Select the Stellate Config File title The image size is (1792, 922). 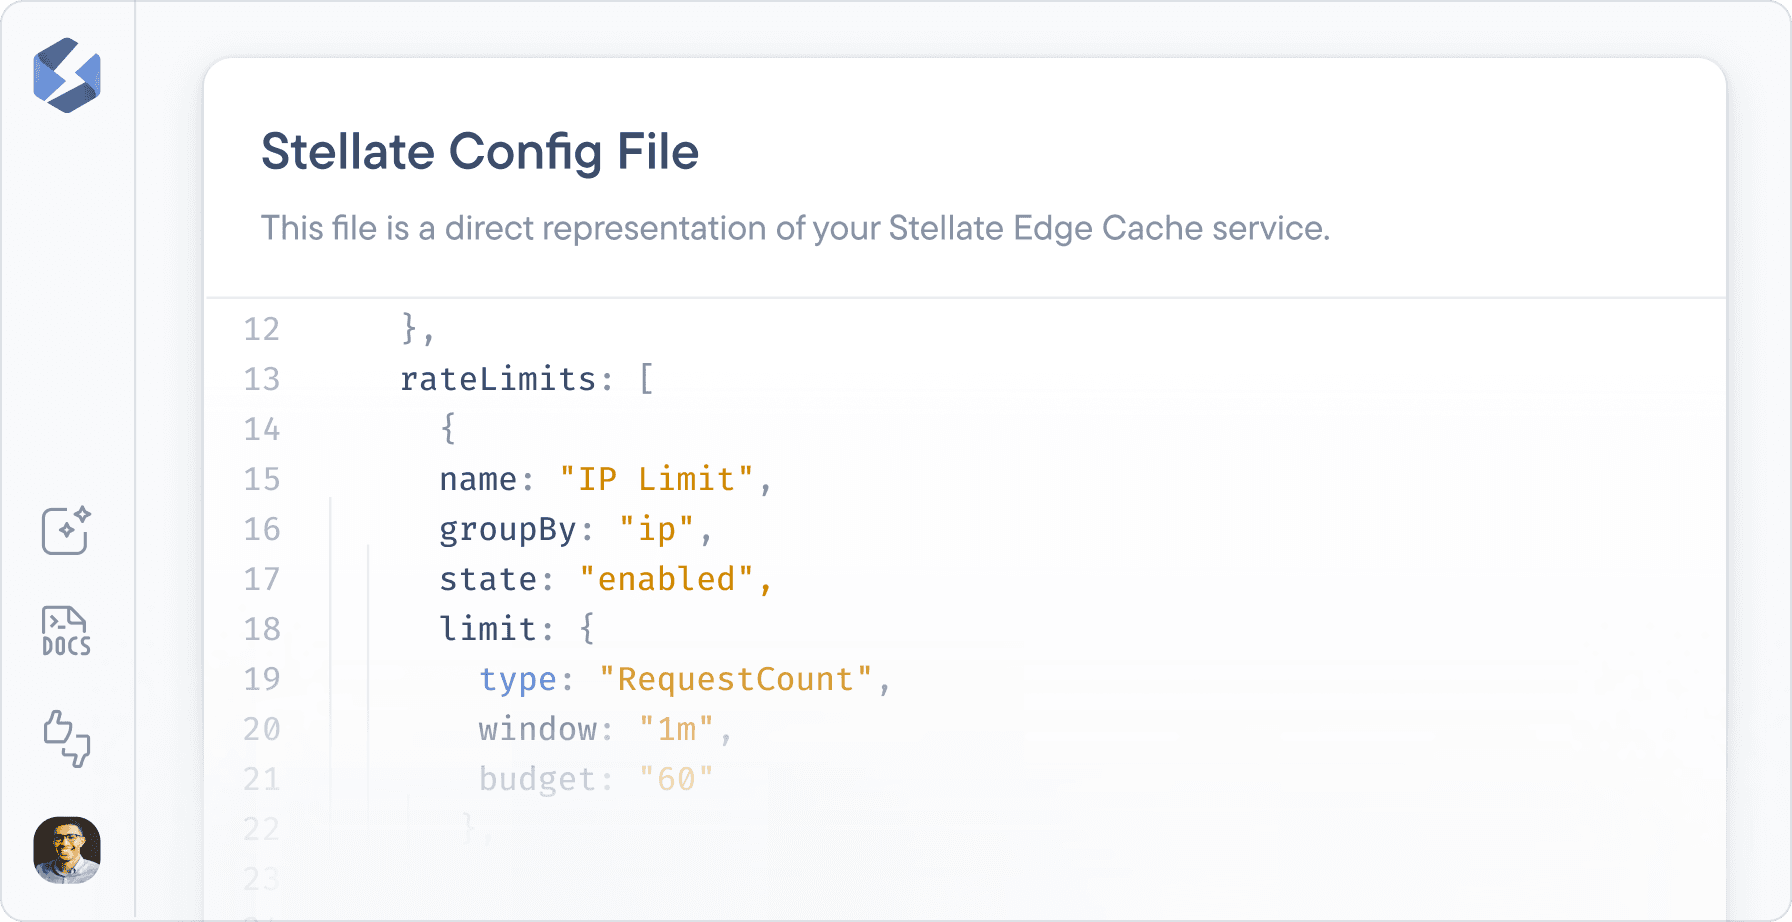480,151
